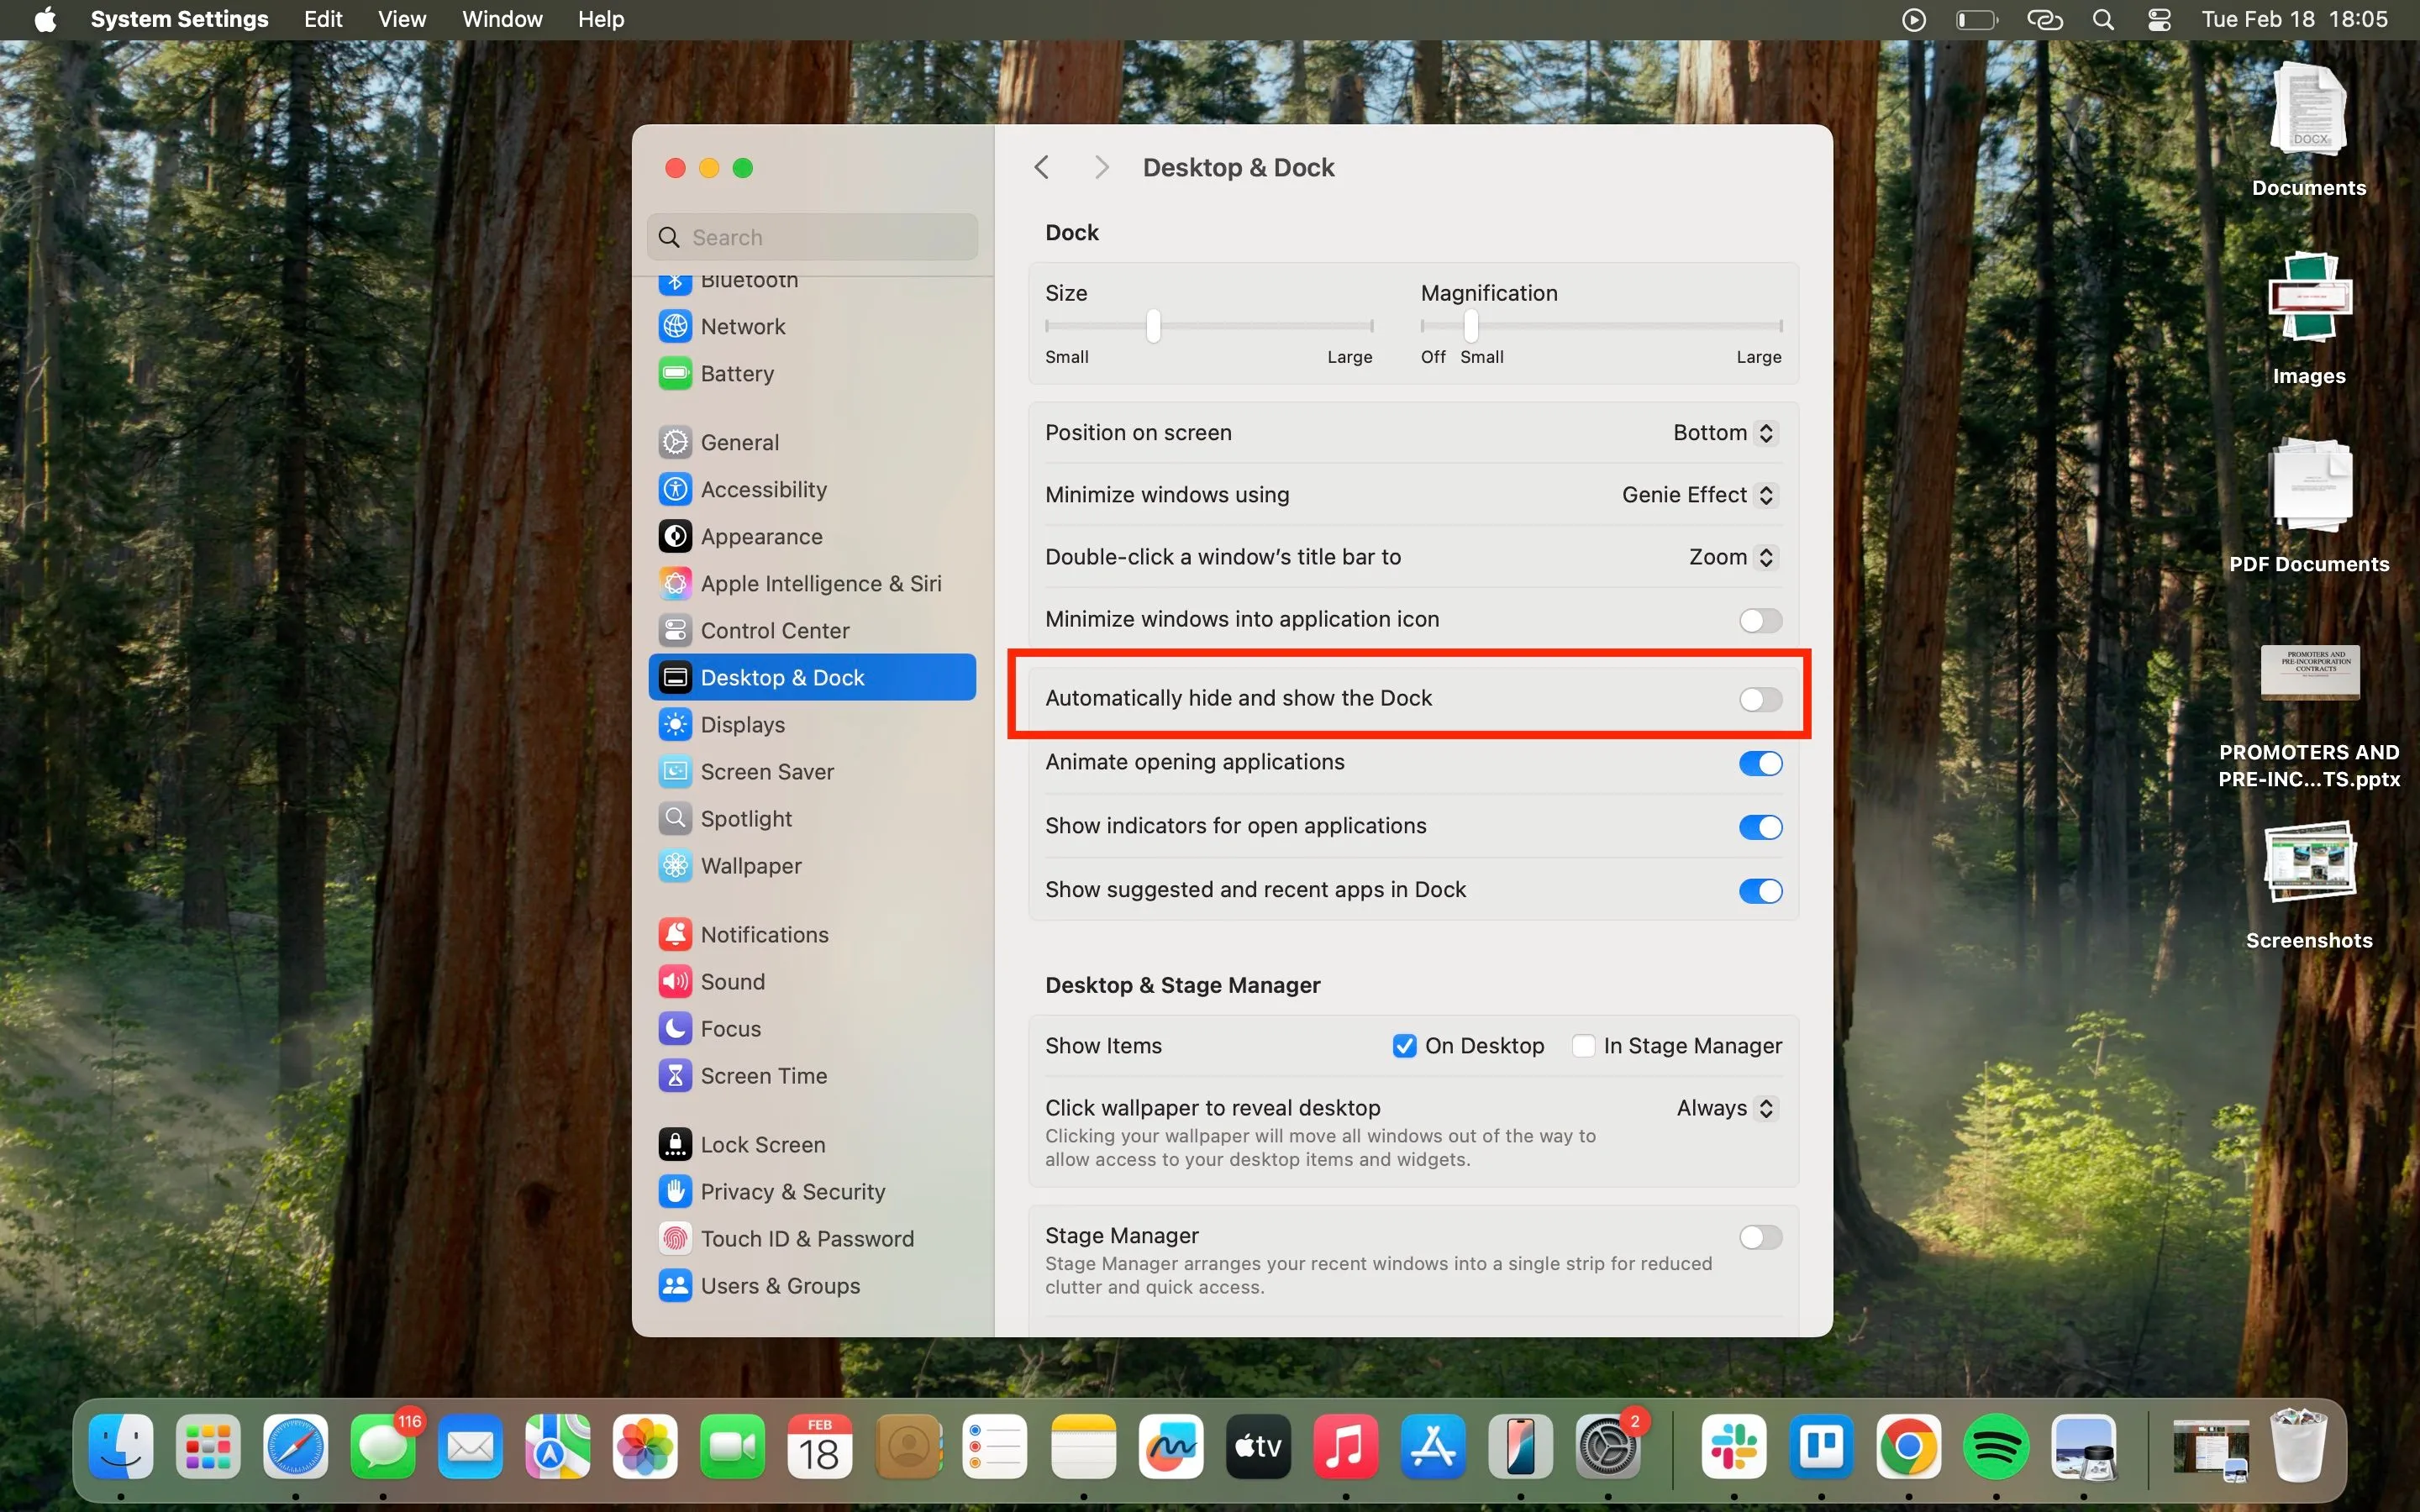Image resolution: width=2420 pixels, height=1512 pixels.
Task: Turn on Stage Manager
Action: (1759, 1237)
